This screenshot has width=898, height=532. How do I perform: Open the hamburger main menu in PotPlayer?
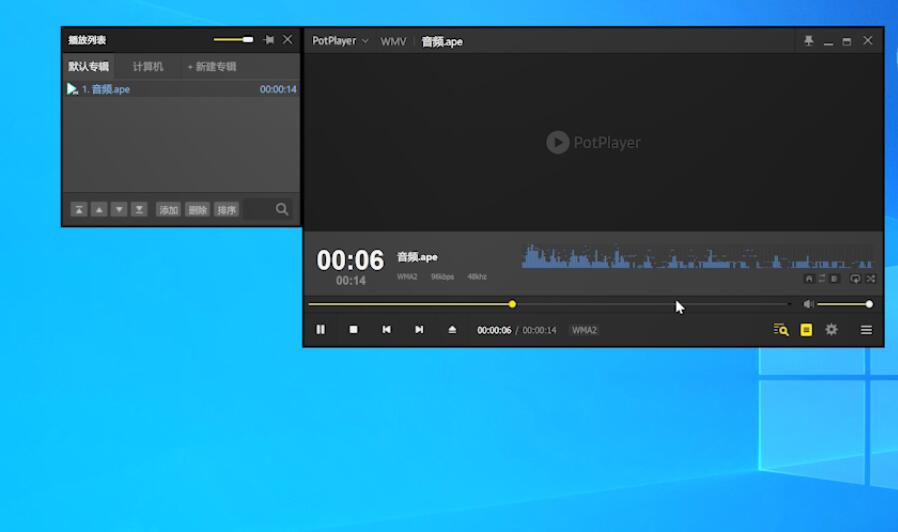tap(866, 330)
